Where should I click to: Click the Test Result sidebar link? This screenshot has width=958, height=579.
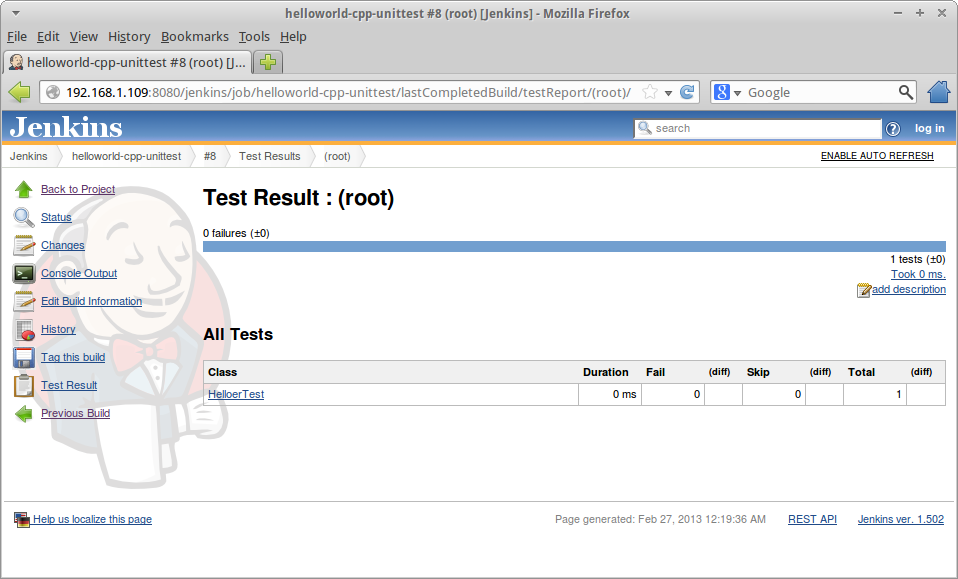point(69,385)
